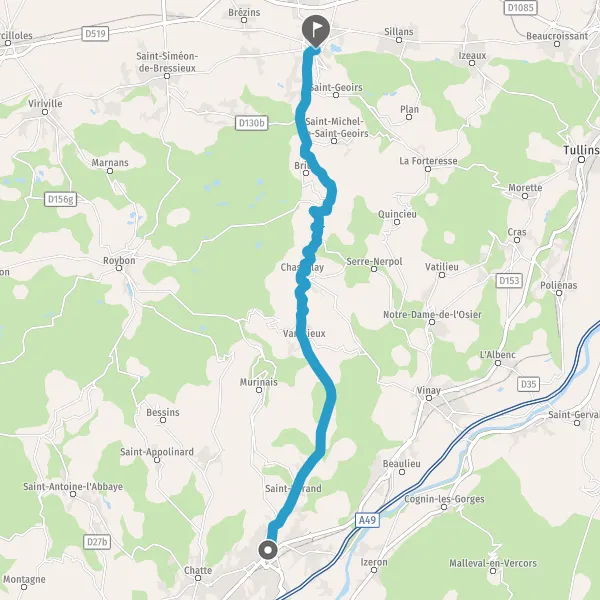Click the D27b road shield
This screenshot has height=600, width=600.
[97, 541]
